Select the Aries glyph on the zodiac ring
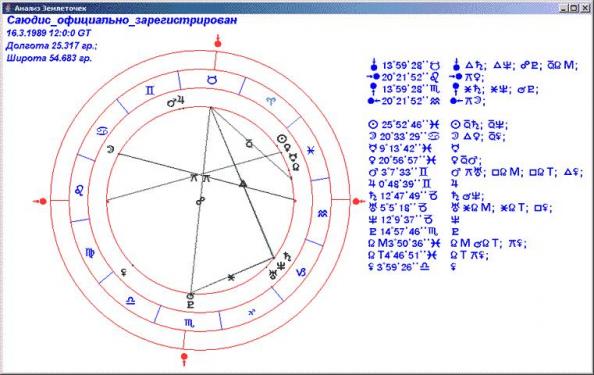594x375 pixels. 271,101
